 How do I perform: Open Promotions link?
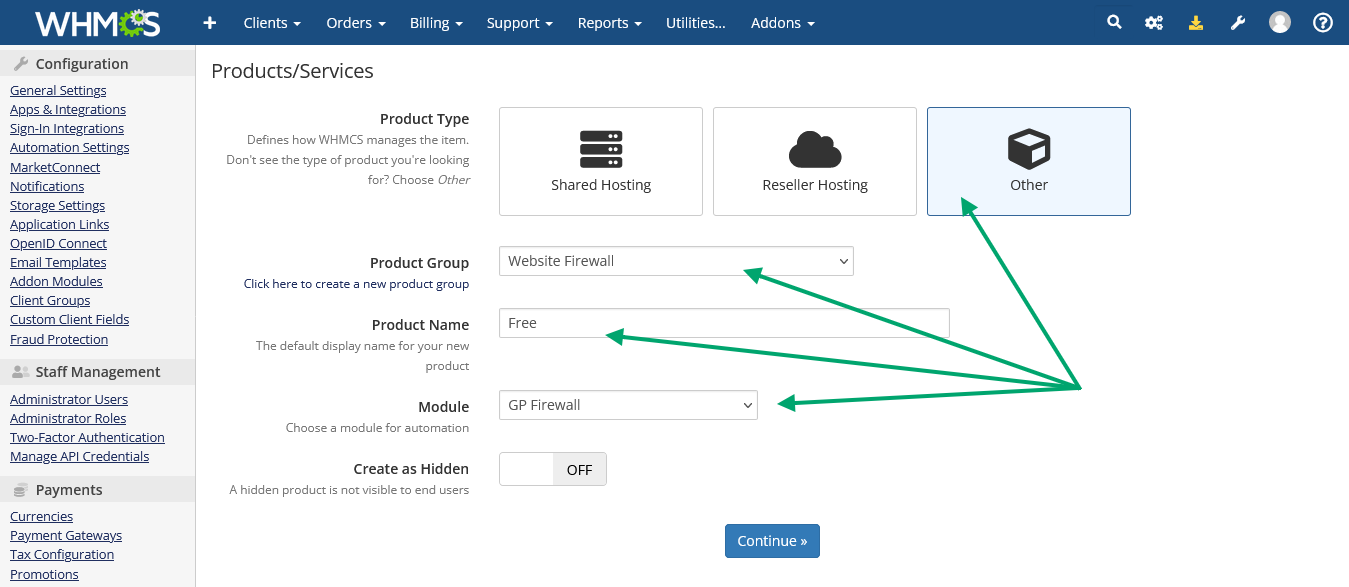pos(44,575)
